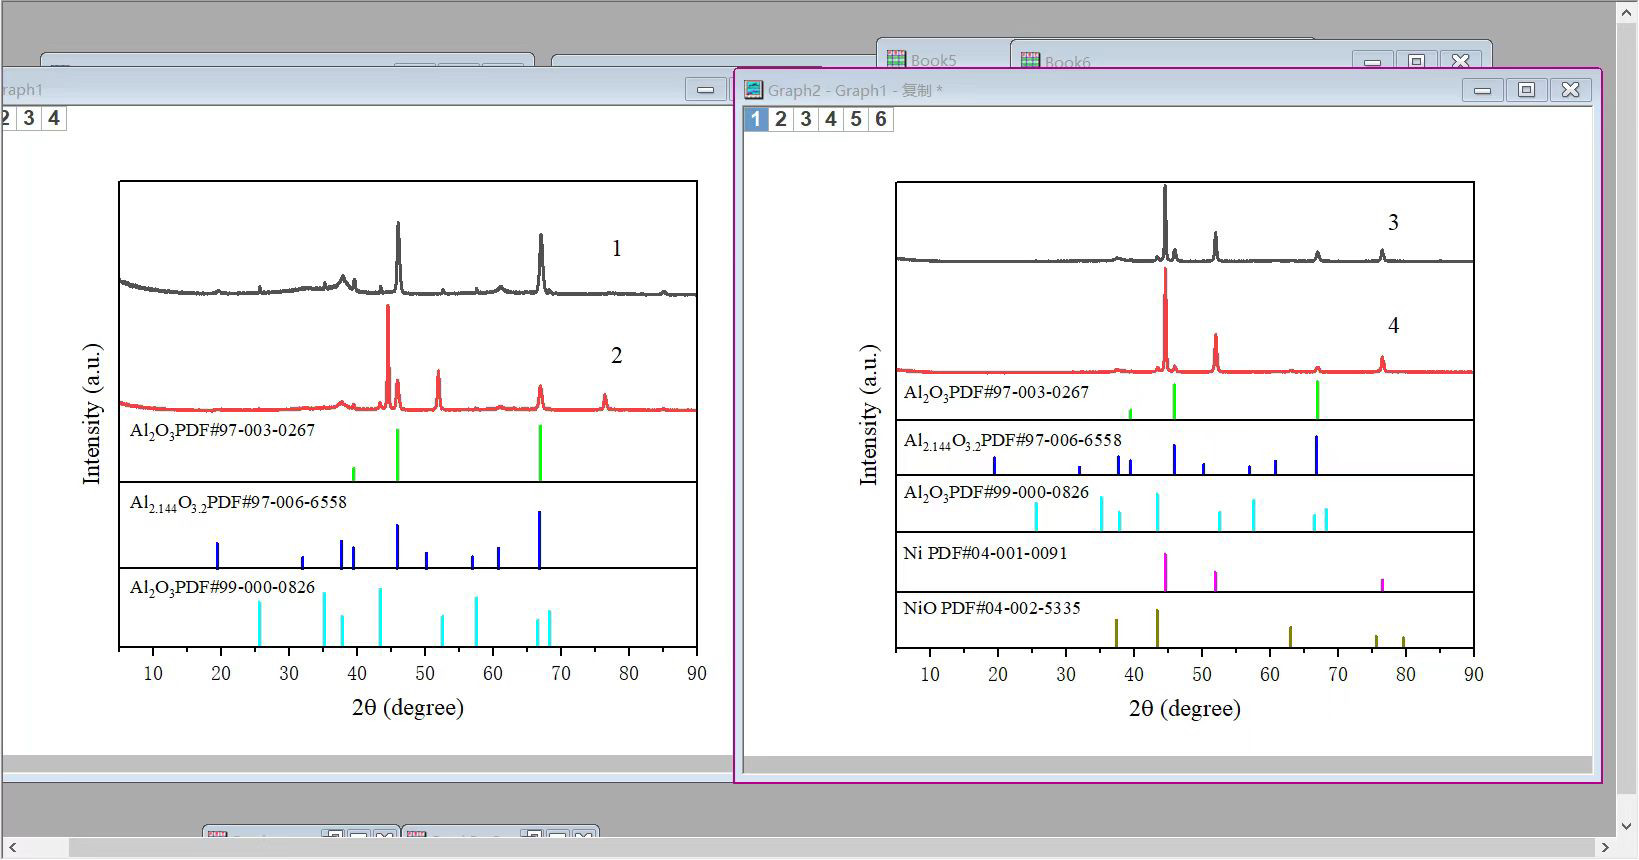
Task: Switch to layer 5 in the Graph2 window
Action: [856, 119]
